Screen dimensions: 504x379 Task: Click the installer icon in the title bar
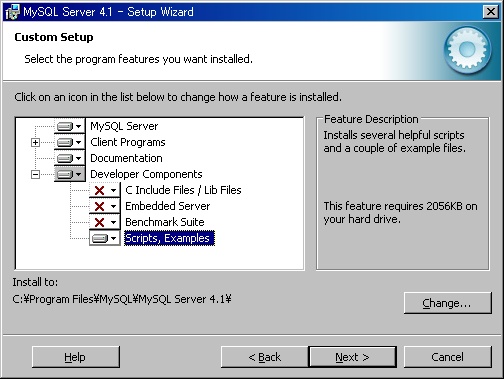pyautogui.click(x=13, y=12)
